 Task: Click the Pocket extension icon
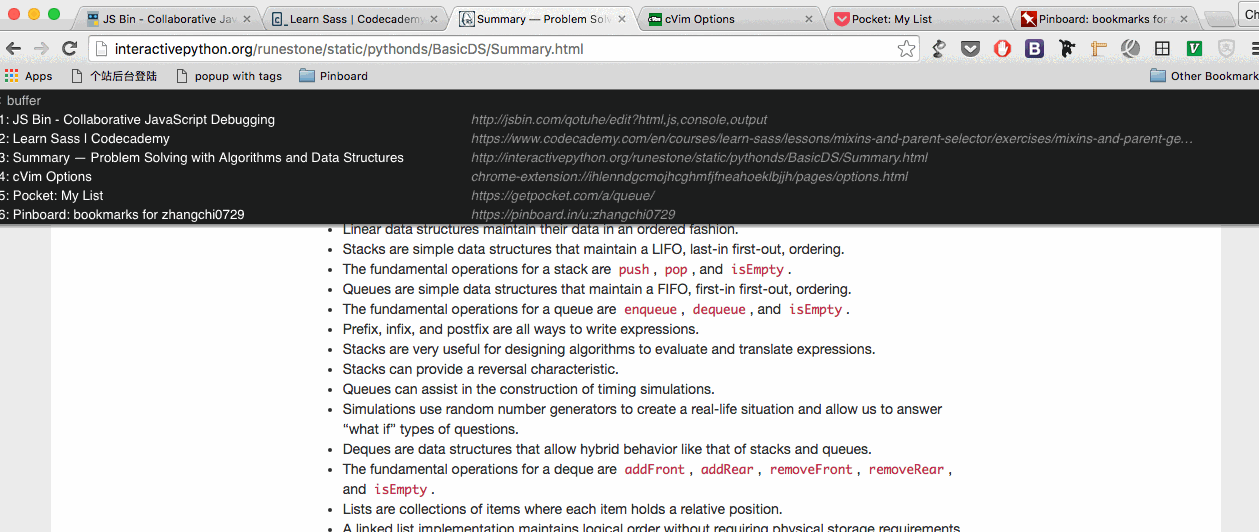970,49
